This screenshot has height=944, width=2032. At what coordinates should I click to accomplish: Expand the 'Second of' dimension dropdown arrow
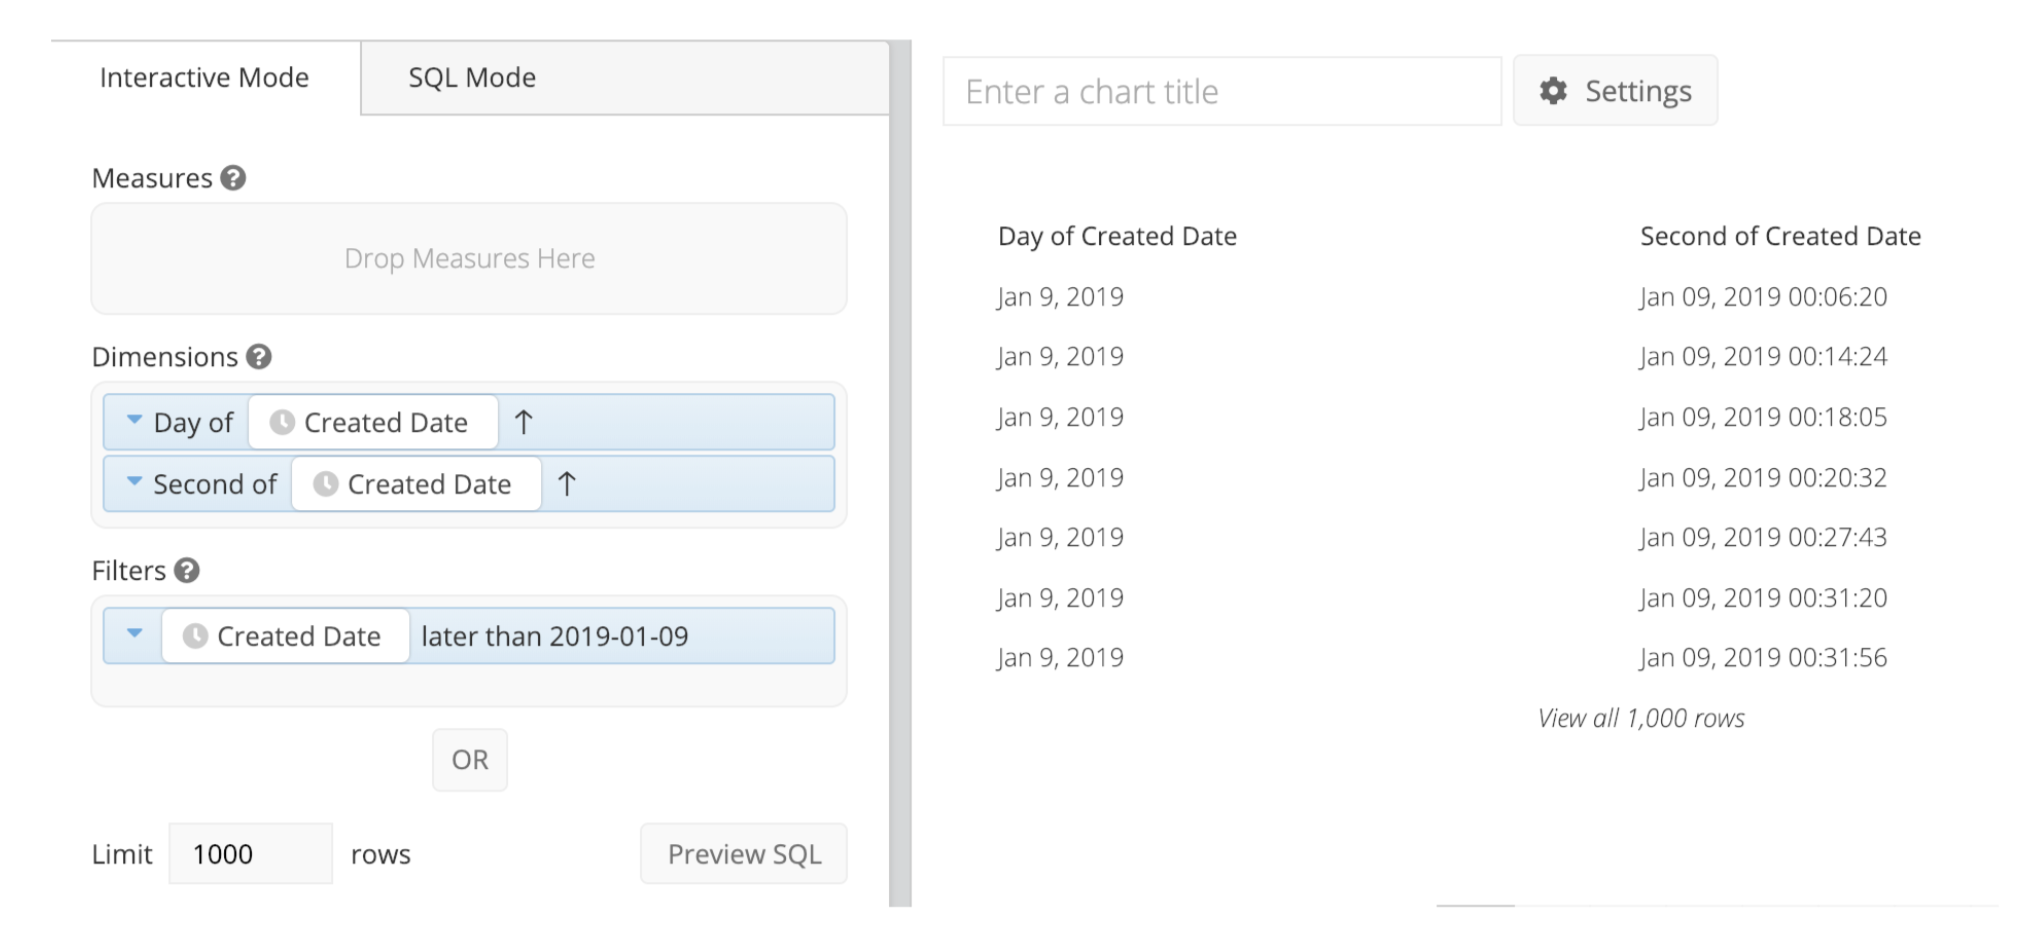pyautogui.click(x=134, y=481)
